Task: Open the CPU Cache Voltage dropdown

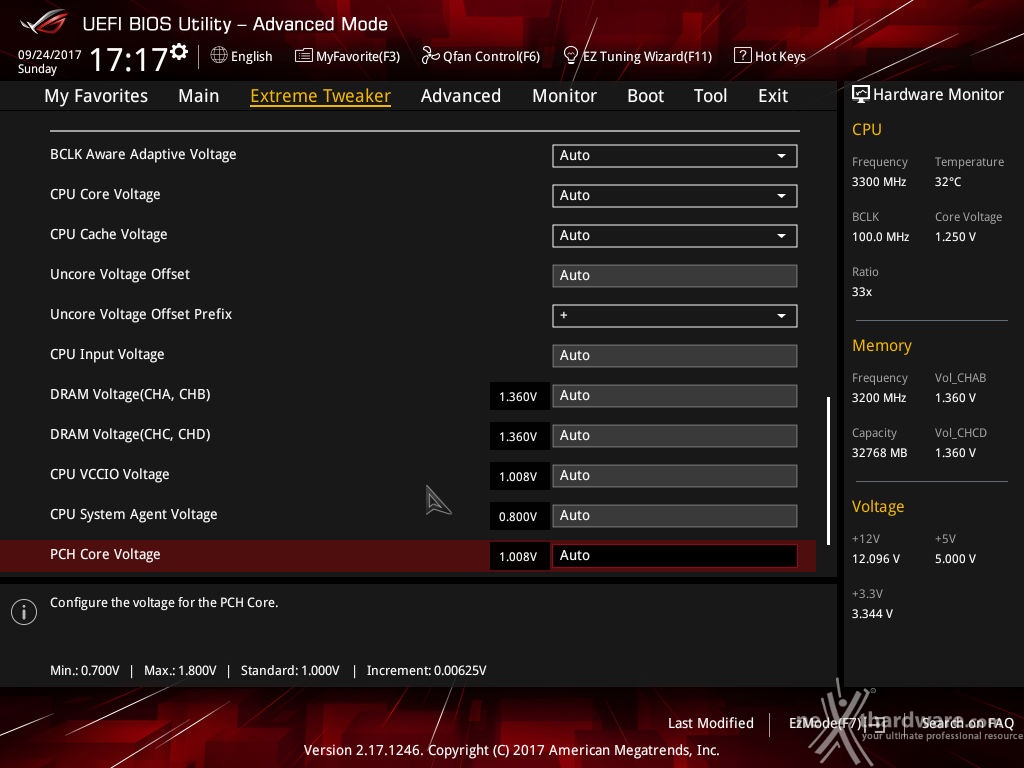Action: tap(675, 236)
